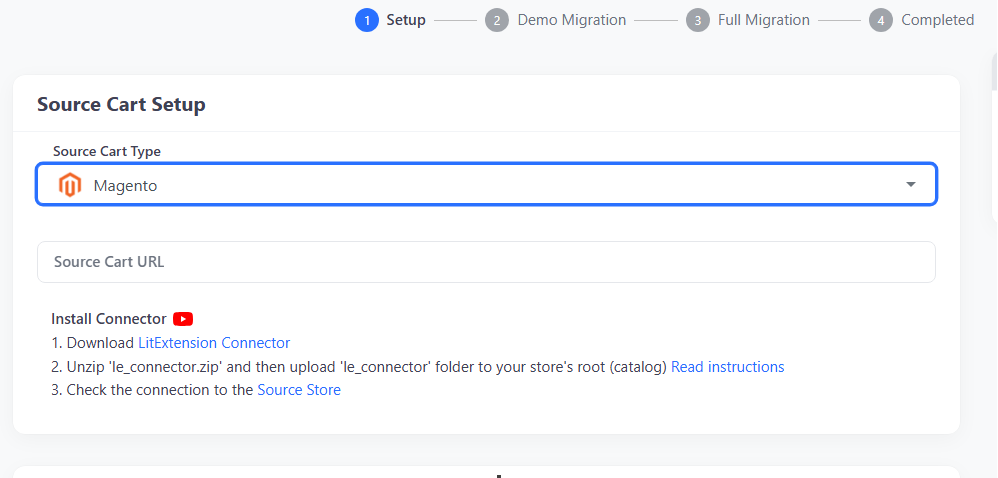
Task: Click the step 4 circle icon
Action: [881, 20]
